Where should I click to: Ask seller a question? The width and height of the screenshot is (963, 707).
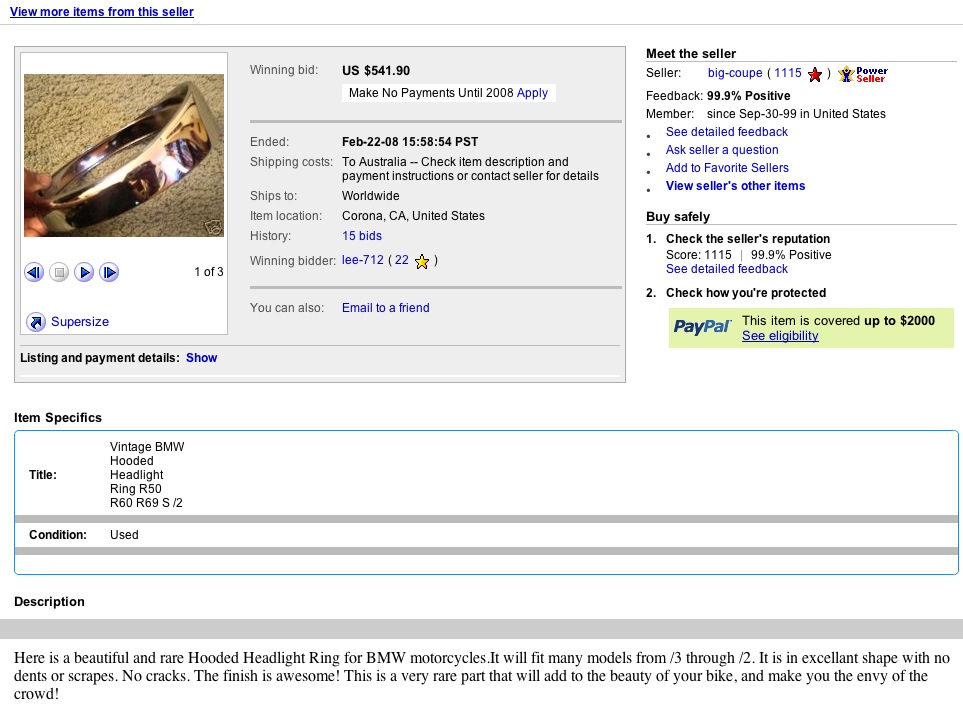click(x=722, y=150)
